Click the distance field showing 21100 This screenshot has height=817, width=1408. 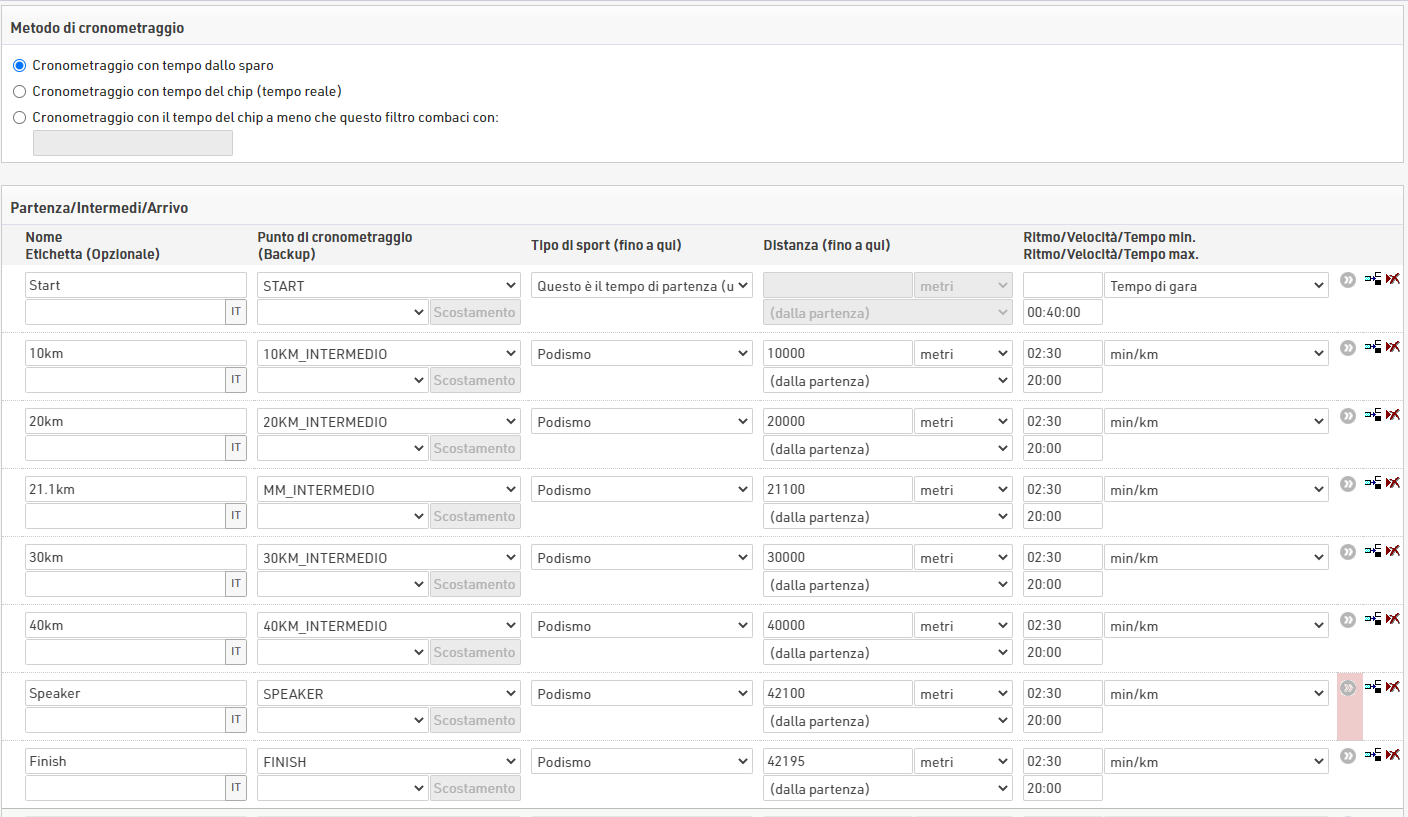(x=838, y=489)
